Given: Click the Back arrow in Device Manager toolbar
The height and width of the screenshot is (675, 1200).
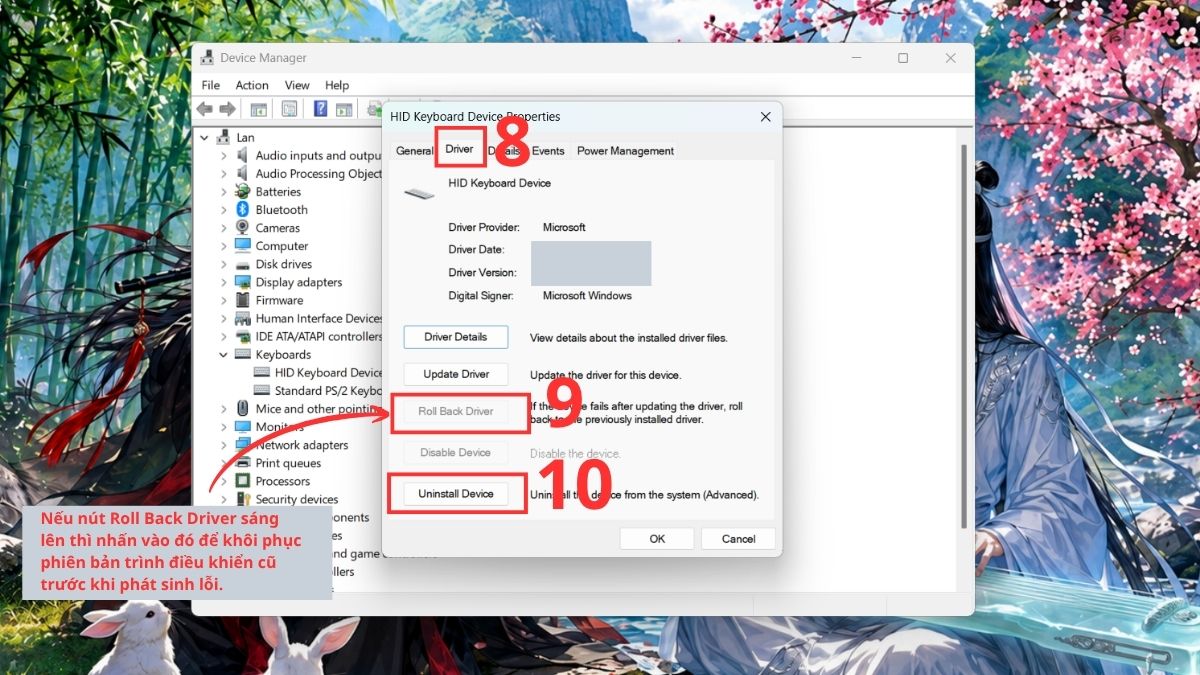Looking at the screenshot, I should pos(205,109).
